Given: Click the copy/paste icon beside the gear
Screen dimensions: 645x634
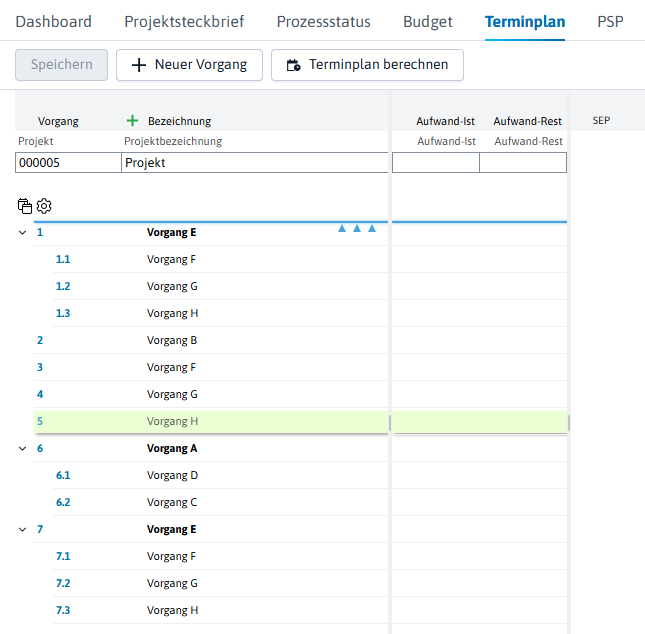Looking at the screenshot, I should 25,206.
